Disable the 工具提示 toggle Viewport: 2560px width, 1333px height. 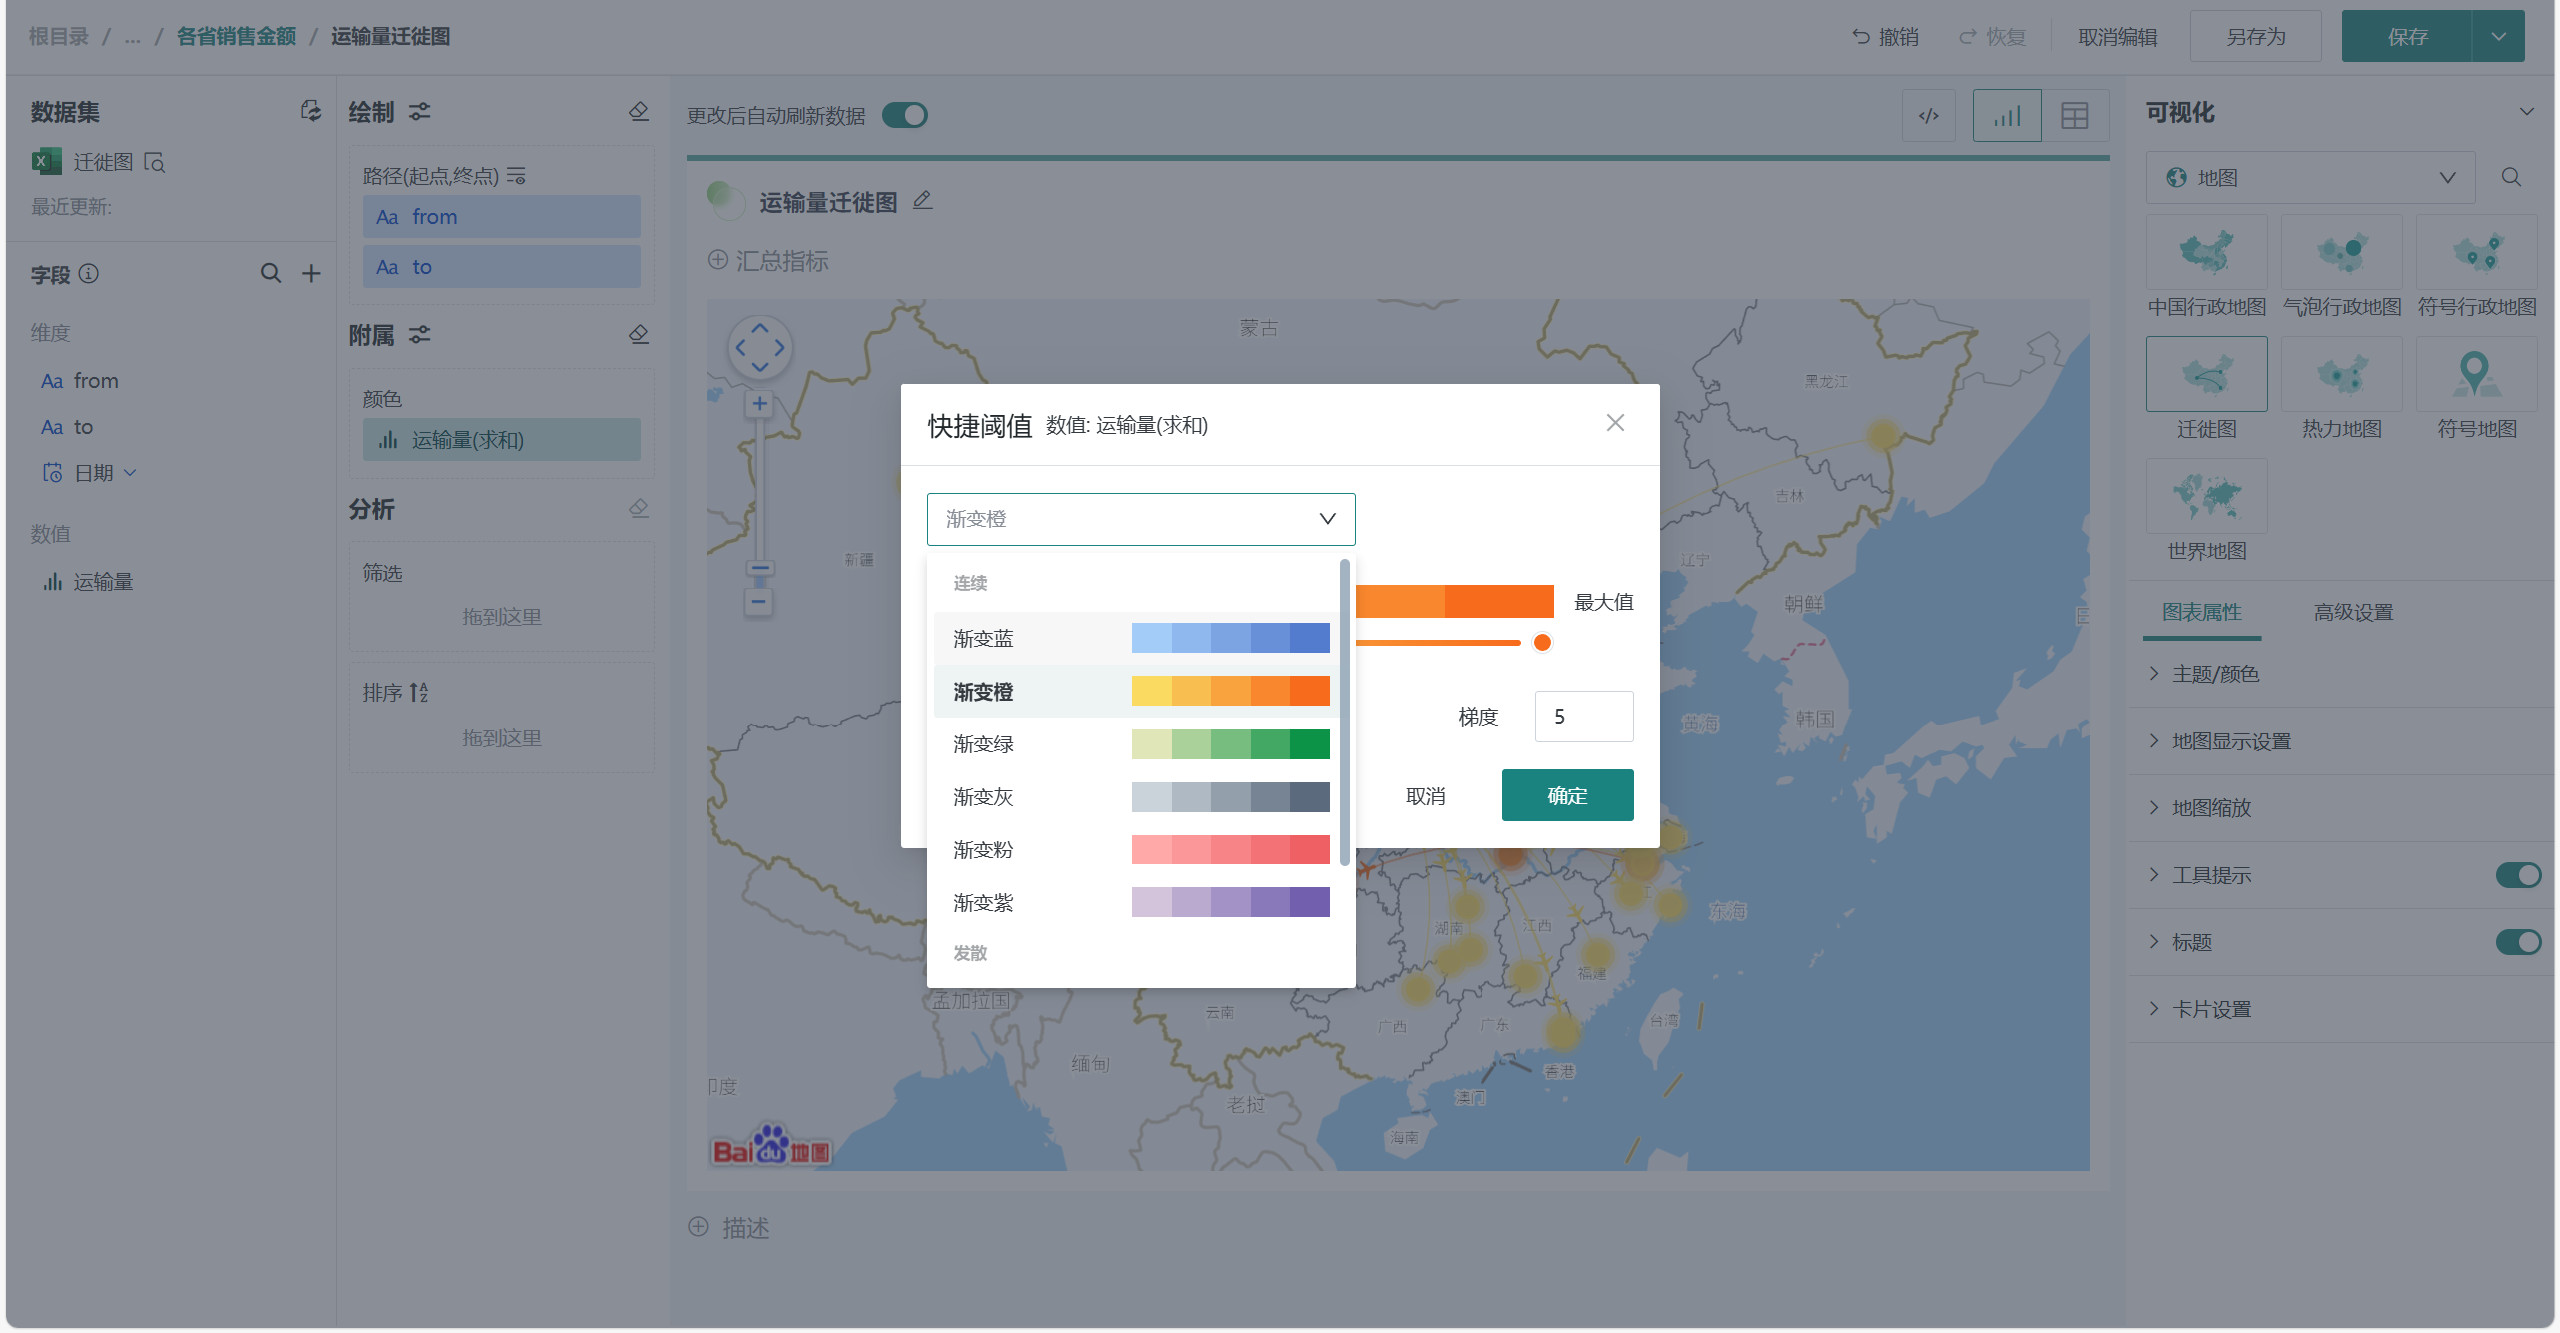click(x=2517, y=875)
